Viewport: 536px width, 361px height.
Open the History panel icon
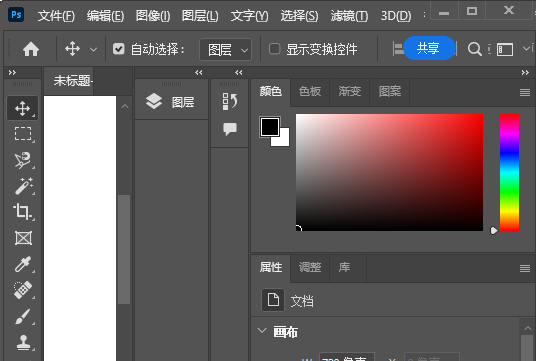pos(230,101)
